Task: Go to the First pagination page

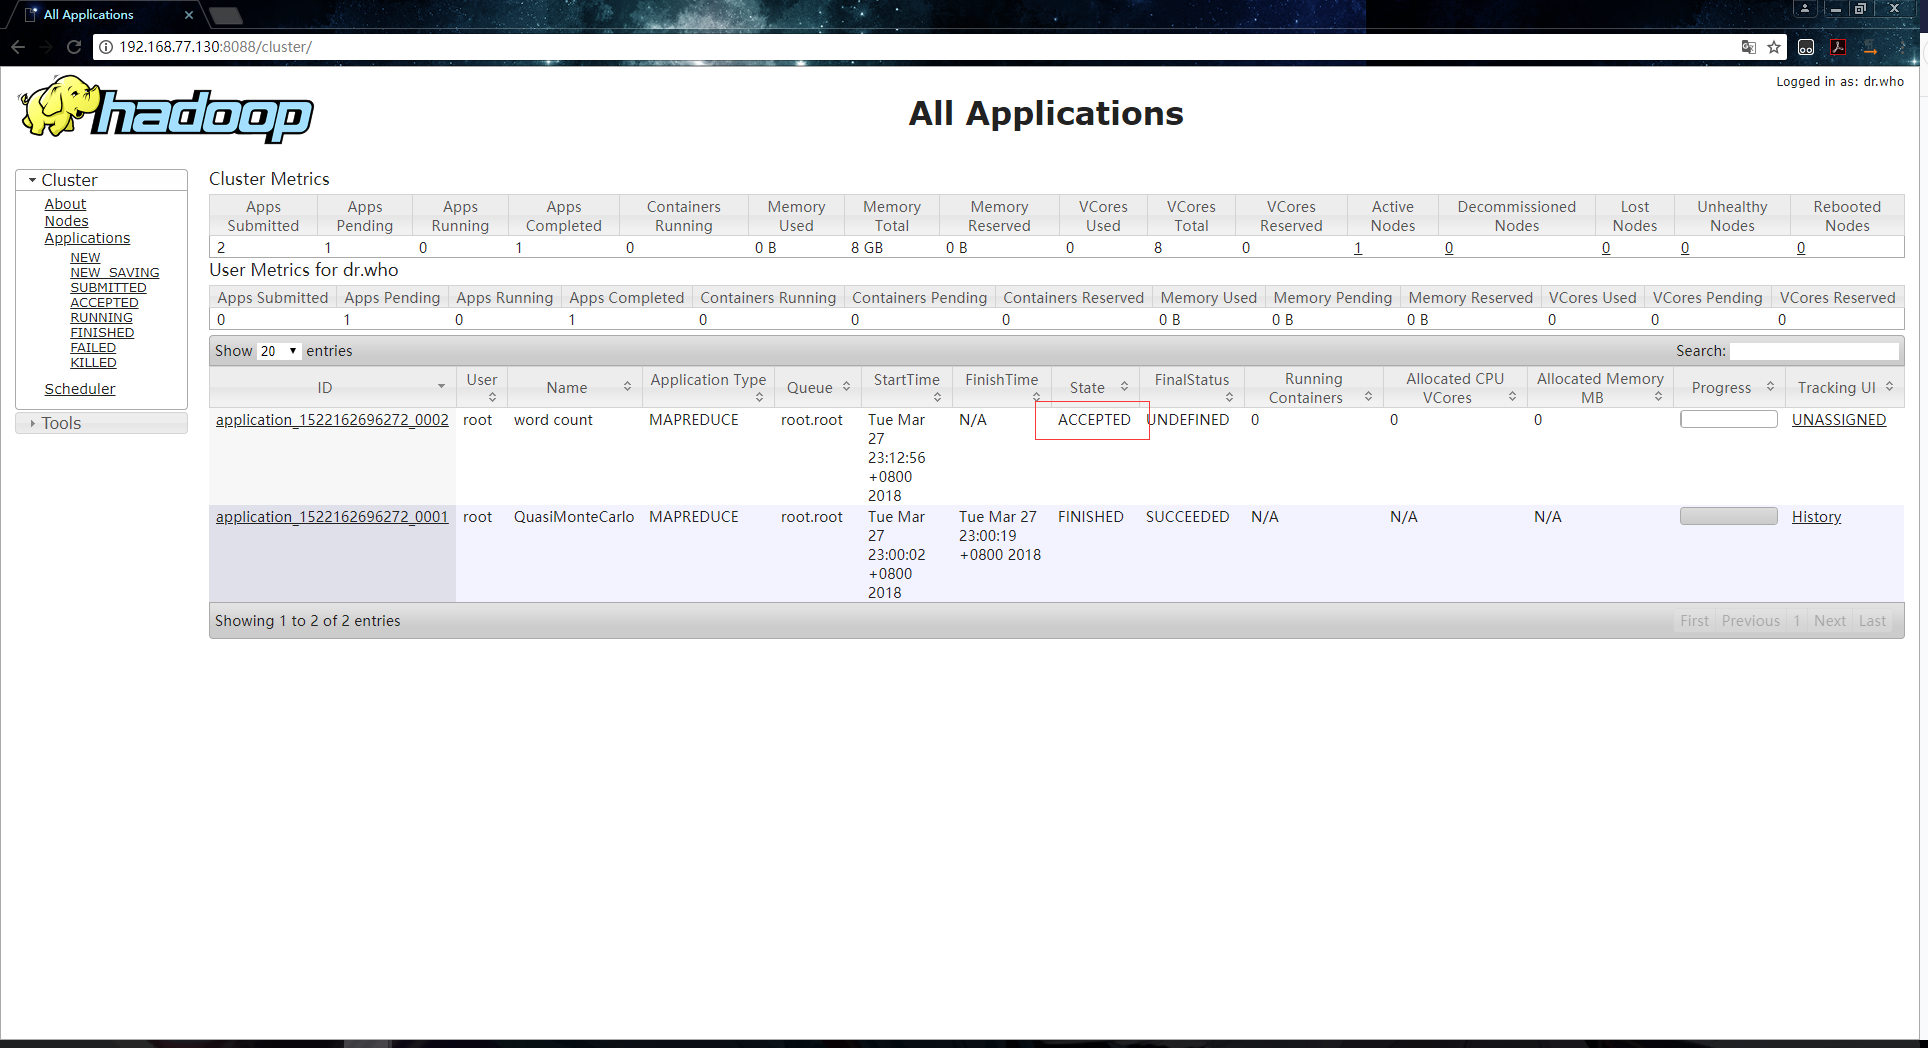Action: click(x=1694, y=621)
